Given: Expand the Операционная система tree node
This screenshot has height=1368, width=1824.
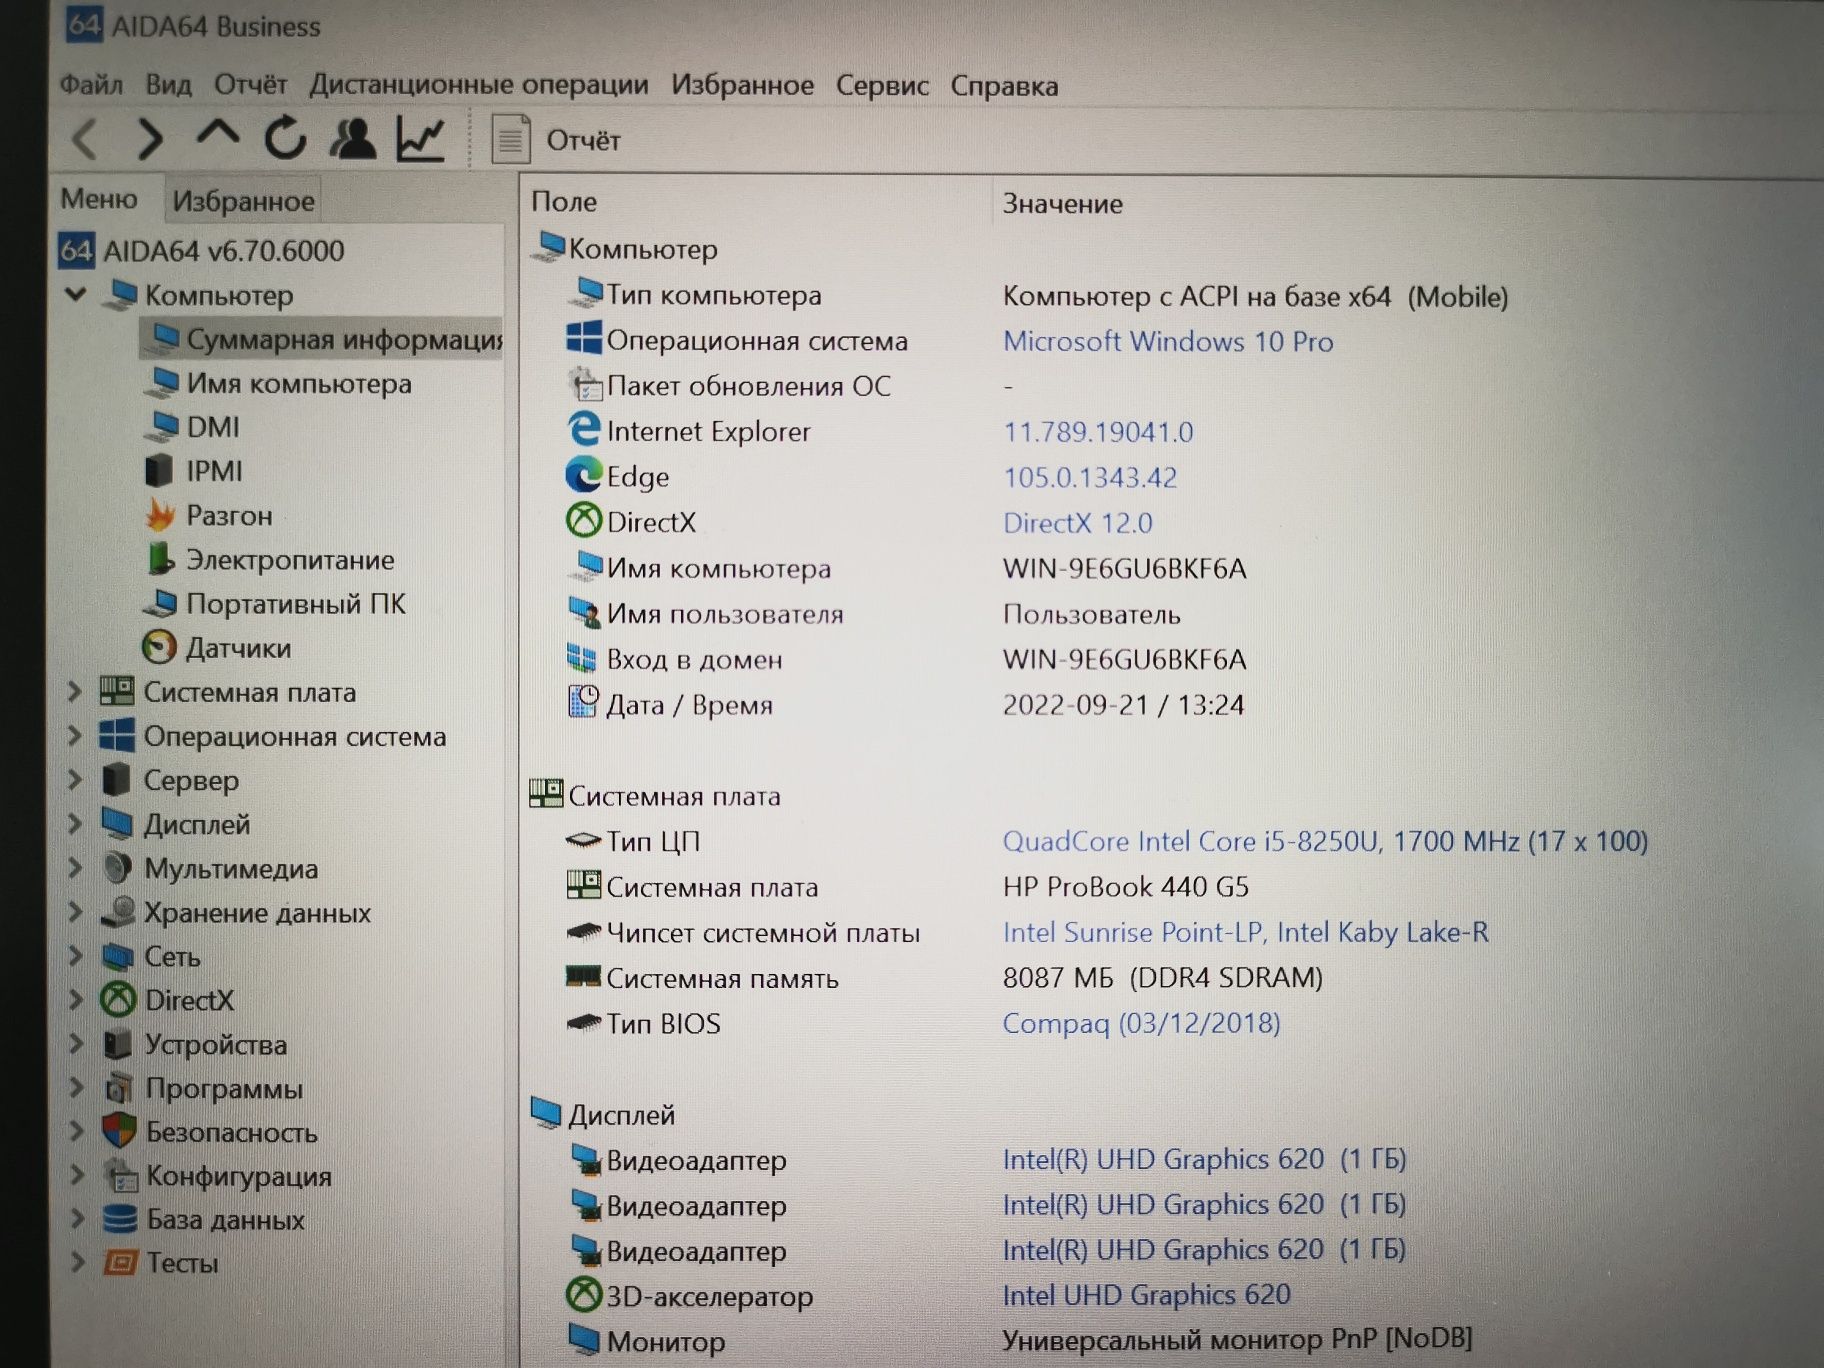Looking at the screenshot, I should coord(75,735).
